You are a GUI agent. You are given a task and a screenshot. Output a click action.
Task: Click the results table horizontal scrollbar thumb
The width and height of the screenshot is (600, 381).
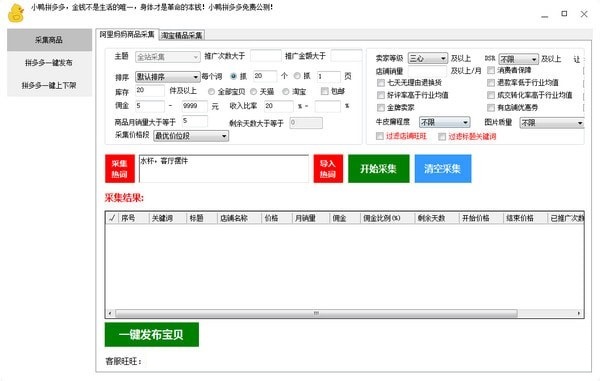click(x=316, y=313)
